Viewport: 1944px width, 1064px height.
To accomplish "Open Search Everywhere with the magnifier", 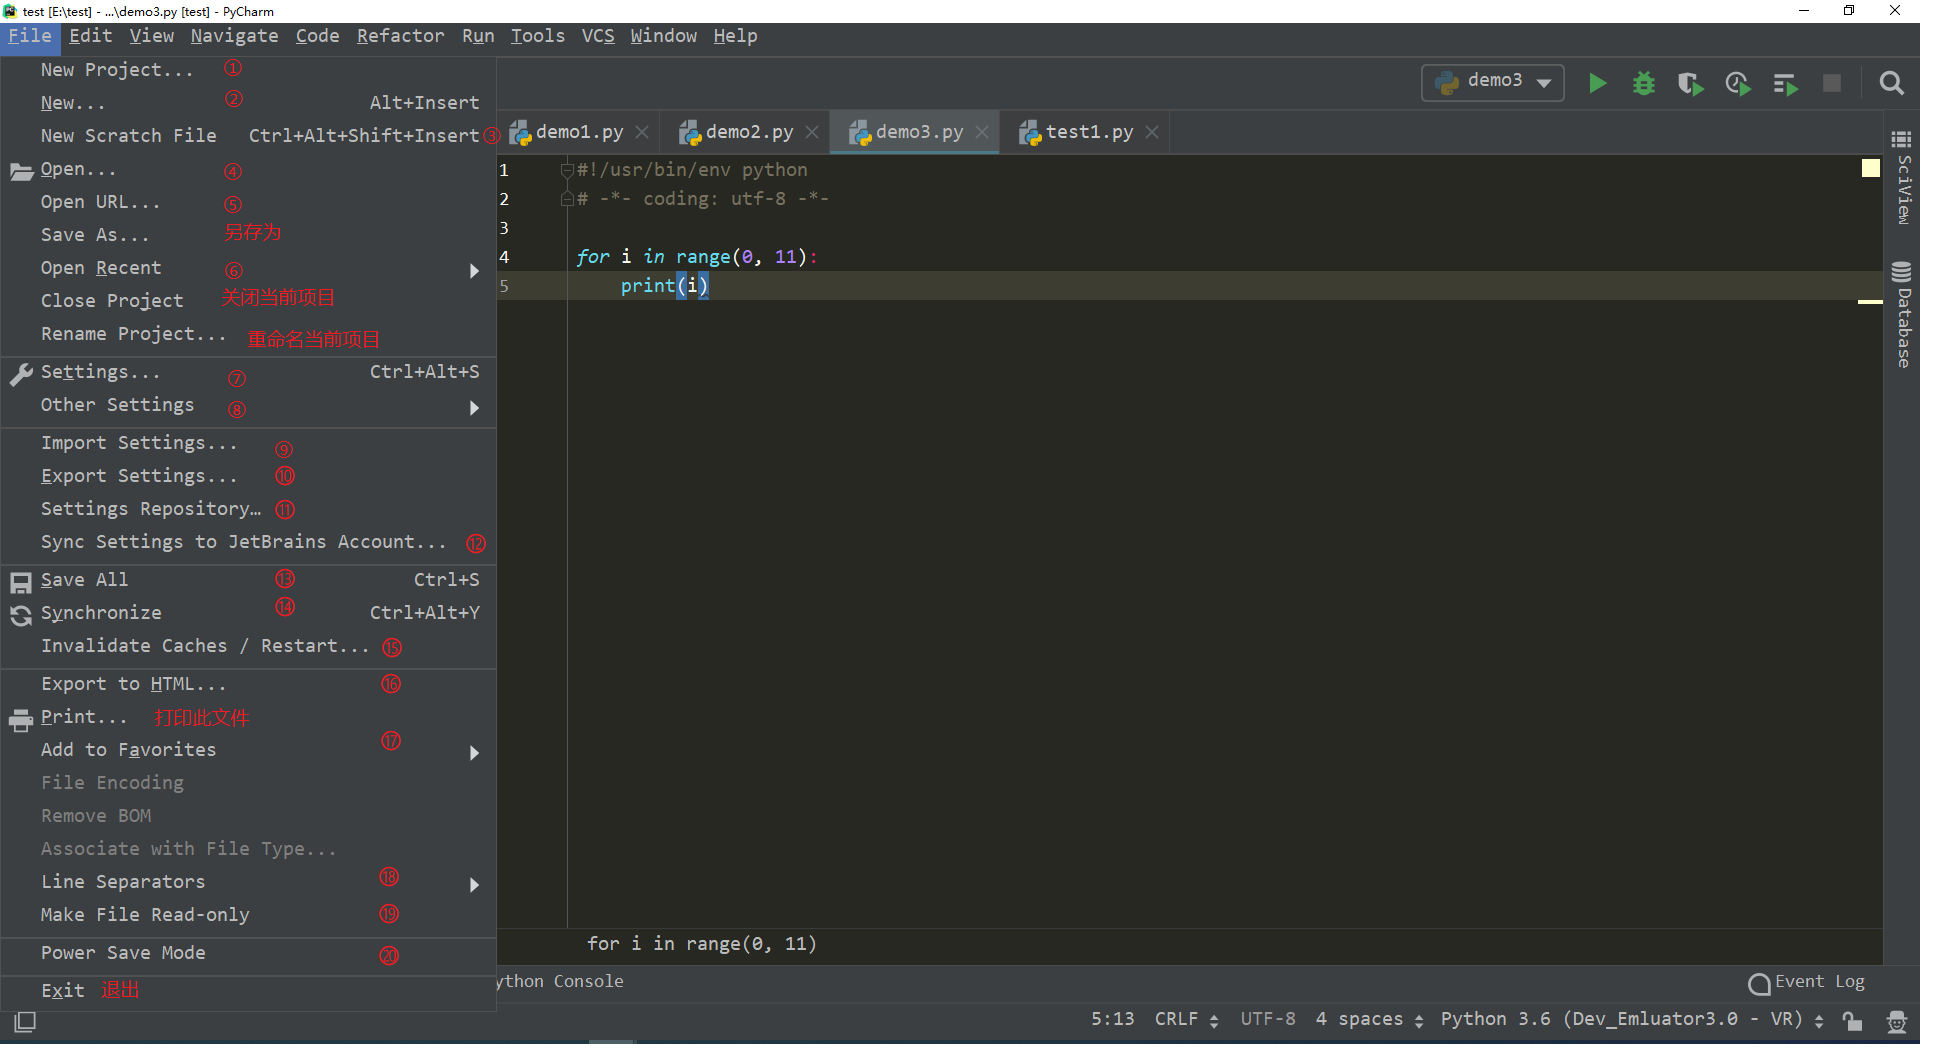I will [1892, 83].
